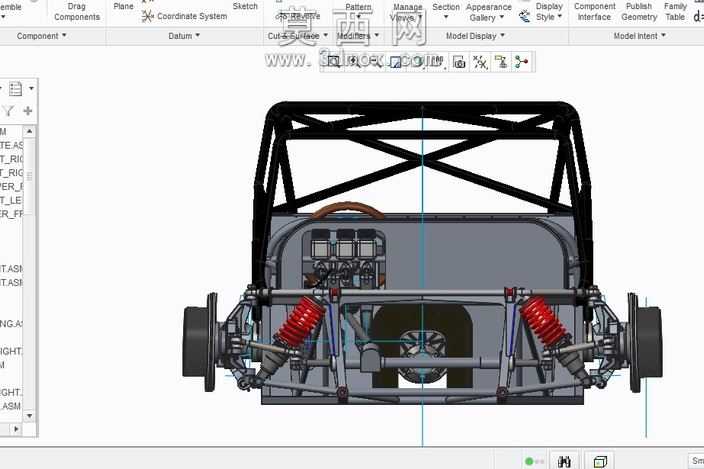The image size is (704, 469).
Task: Open the Drag Components tool
Action: pyautogui.click(x=77, y=12)
